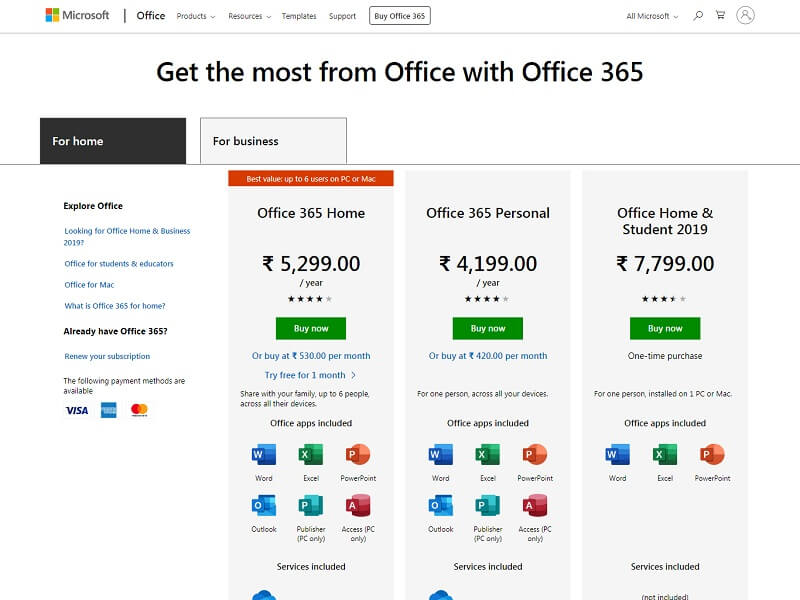The height and width of the screenshot is (600, 800).
Task: Click Word icon under Office 365 Personal
Action: [x=441, y=454]
